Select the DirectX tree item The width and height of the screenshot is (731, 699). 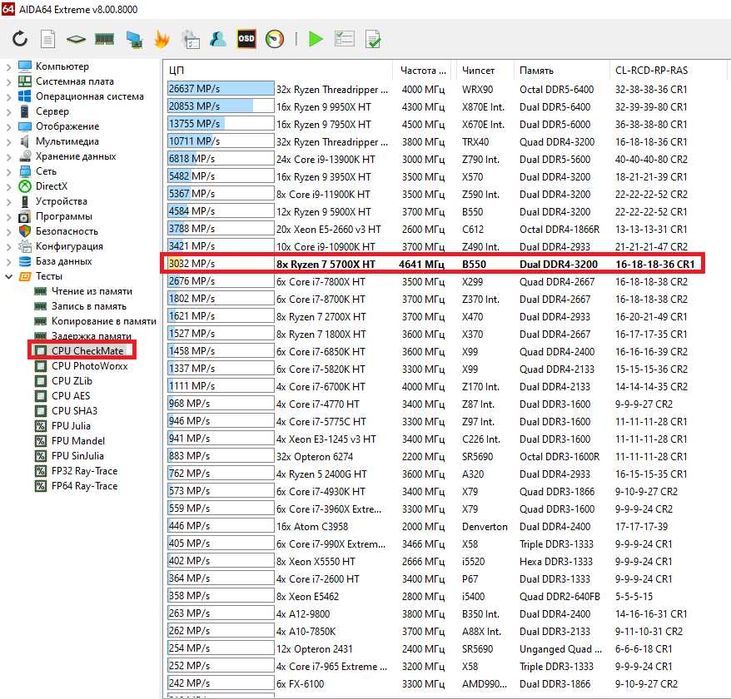(x=51, y=186)
